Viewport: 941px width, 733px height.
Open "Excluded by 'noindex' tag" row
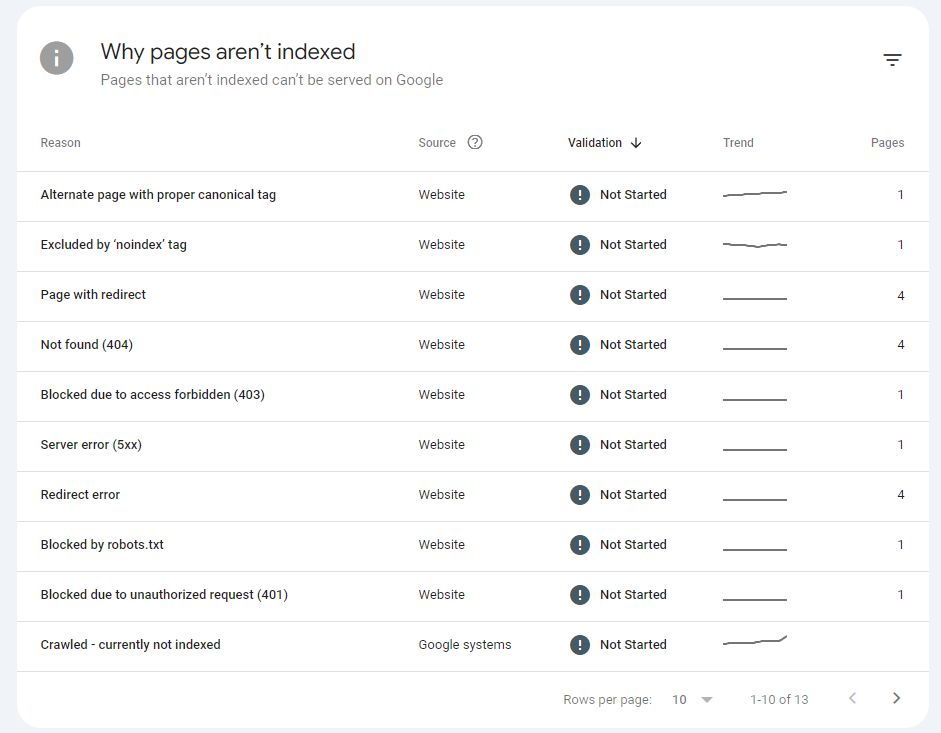(x=473, y=247)
